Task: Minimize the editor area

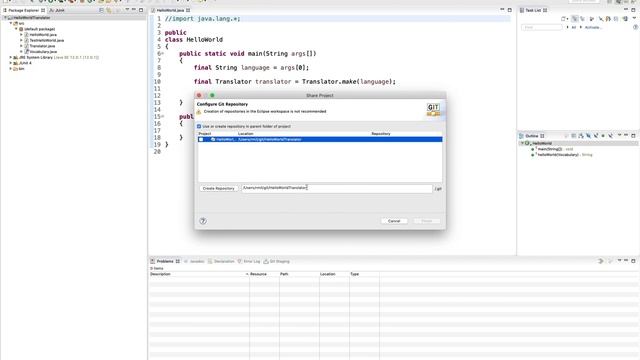Action: click(502, 10)
